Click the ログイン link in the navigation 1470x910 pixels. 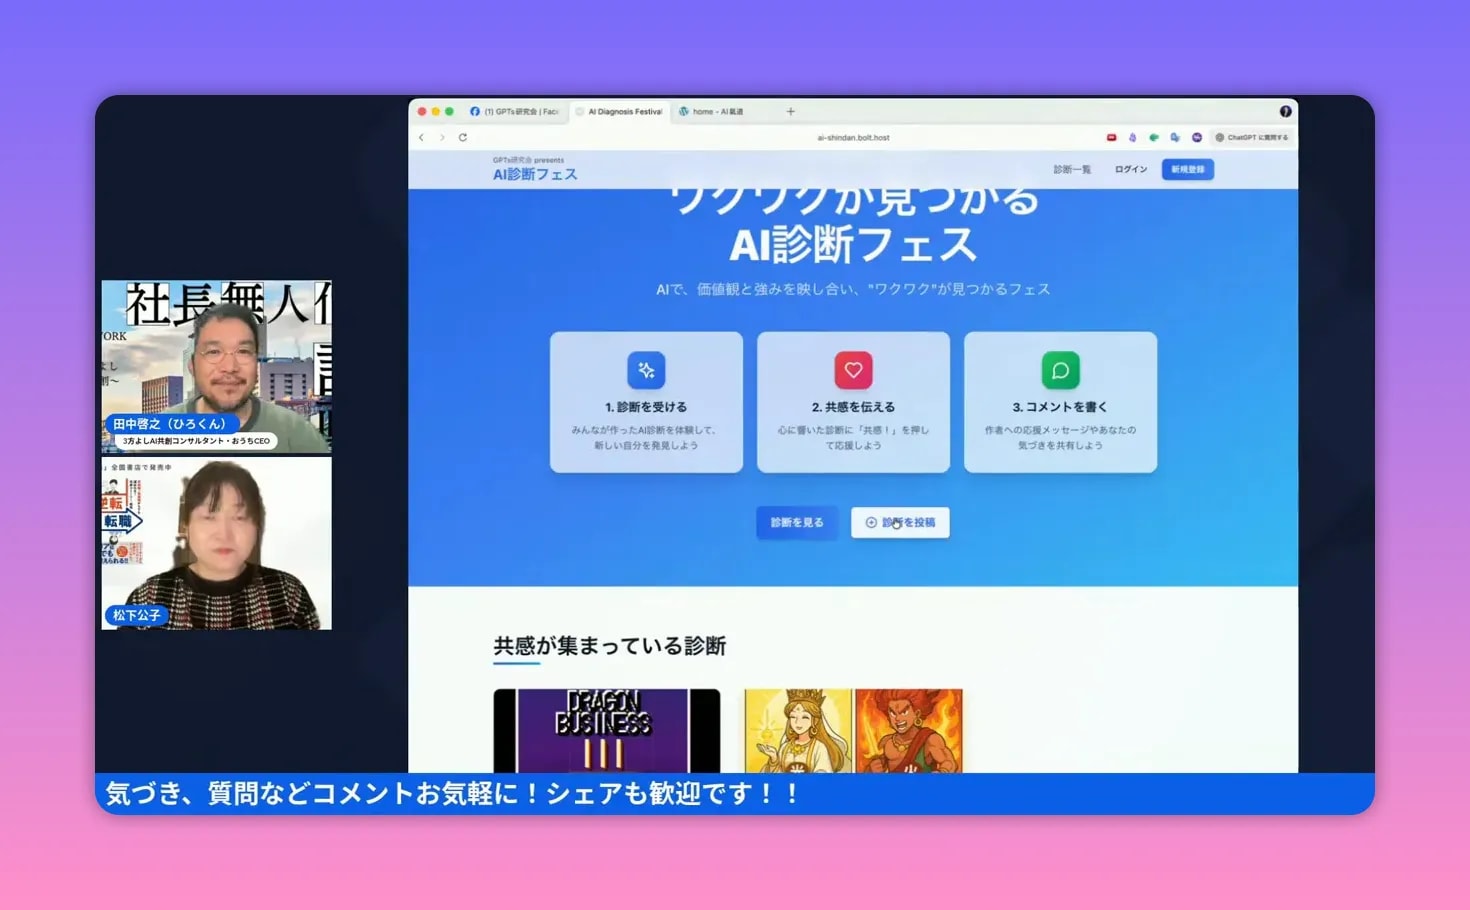(1130, 169)
